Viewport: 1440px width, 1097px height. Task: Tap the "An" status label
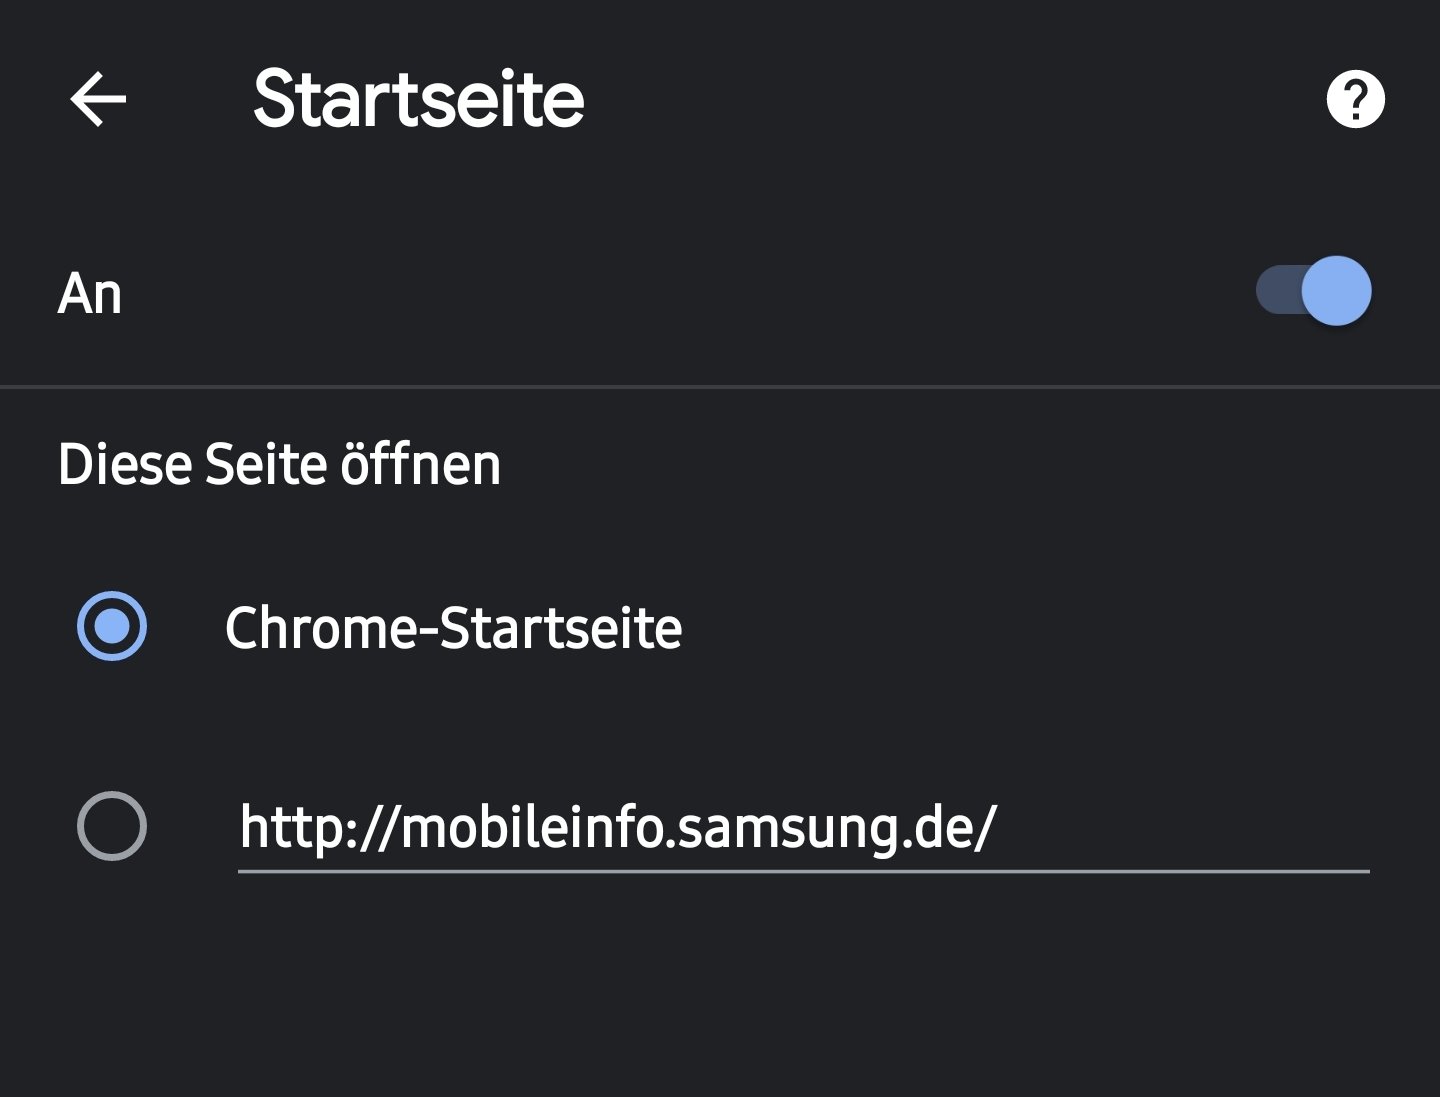point(90,294)
